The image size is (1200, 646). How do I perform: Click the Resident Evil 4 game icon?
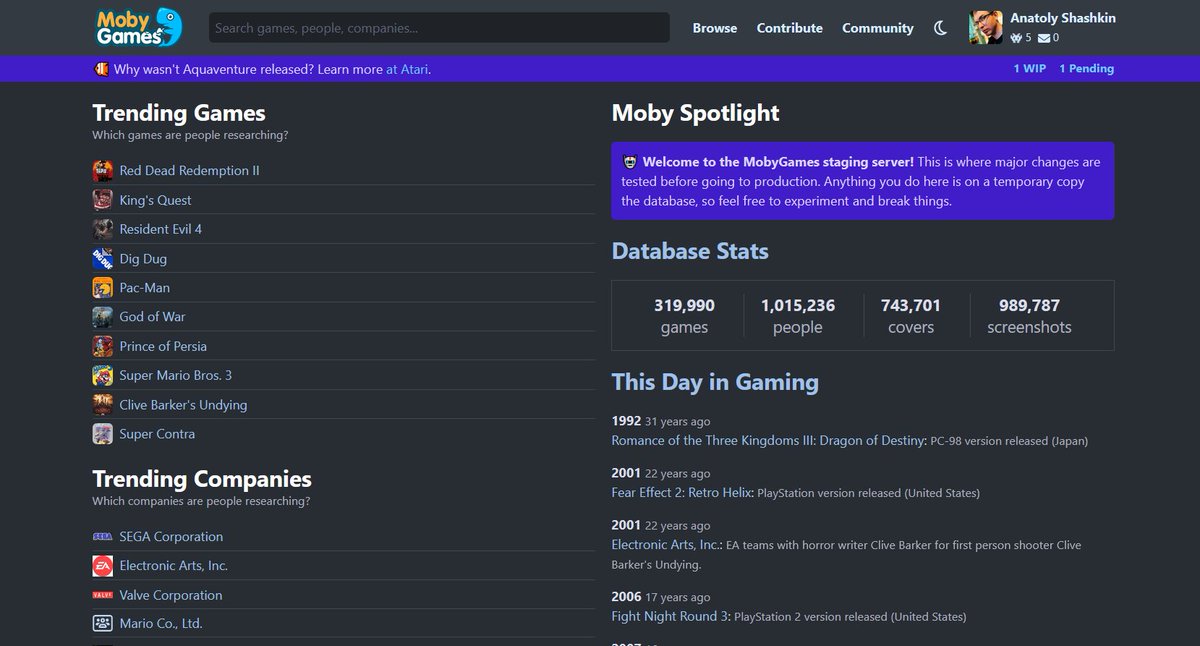coord(103,229)
